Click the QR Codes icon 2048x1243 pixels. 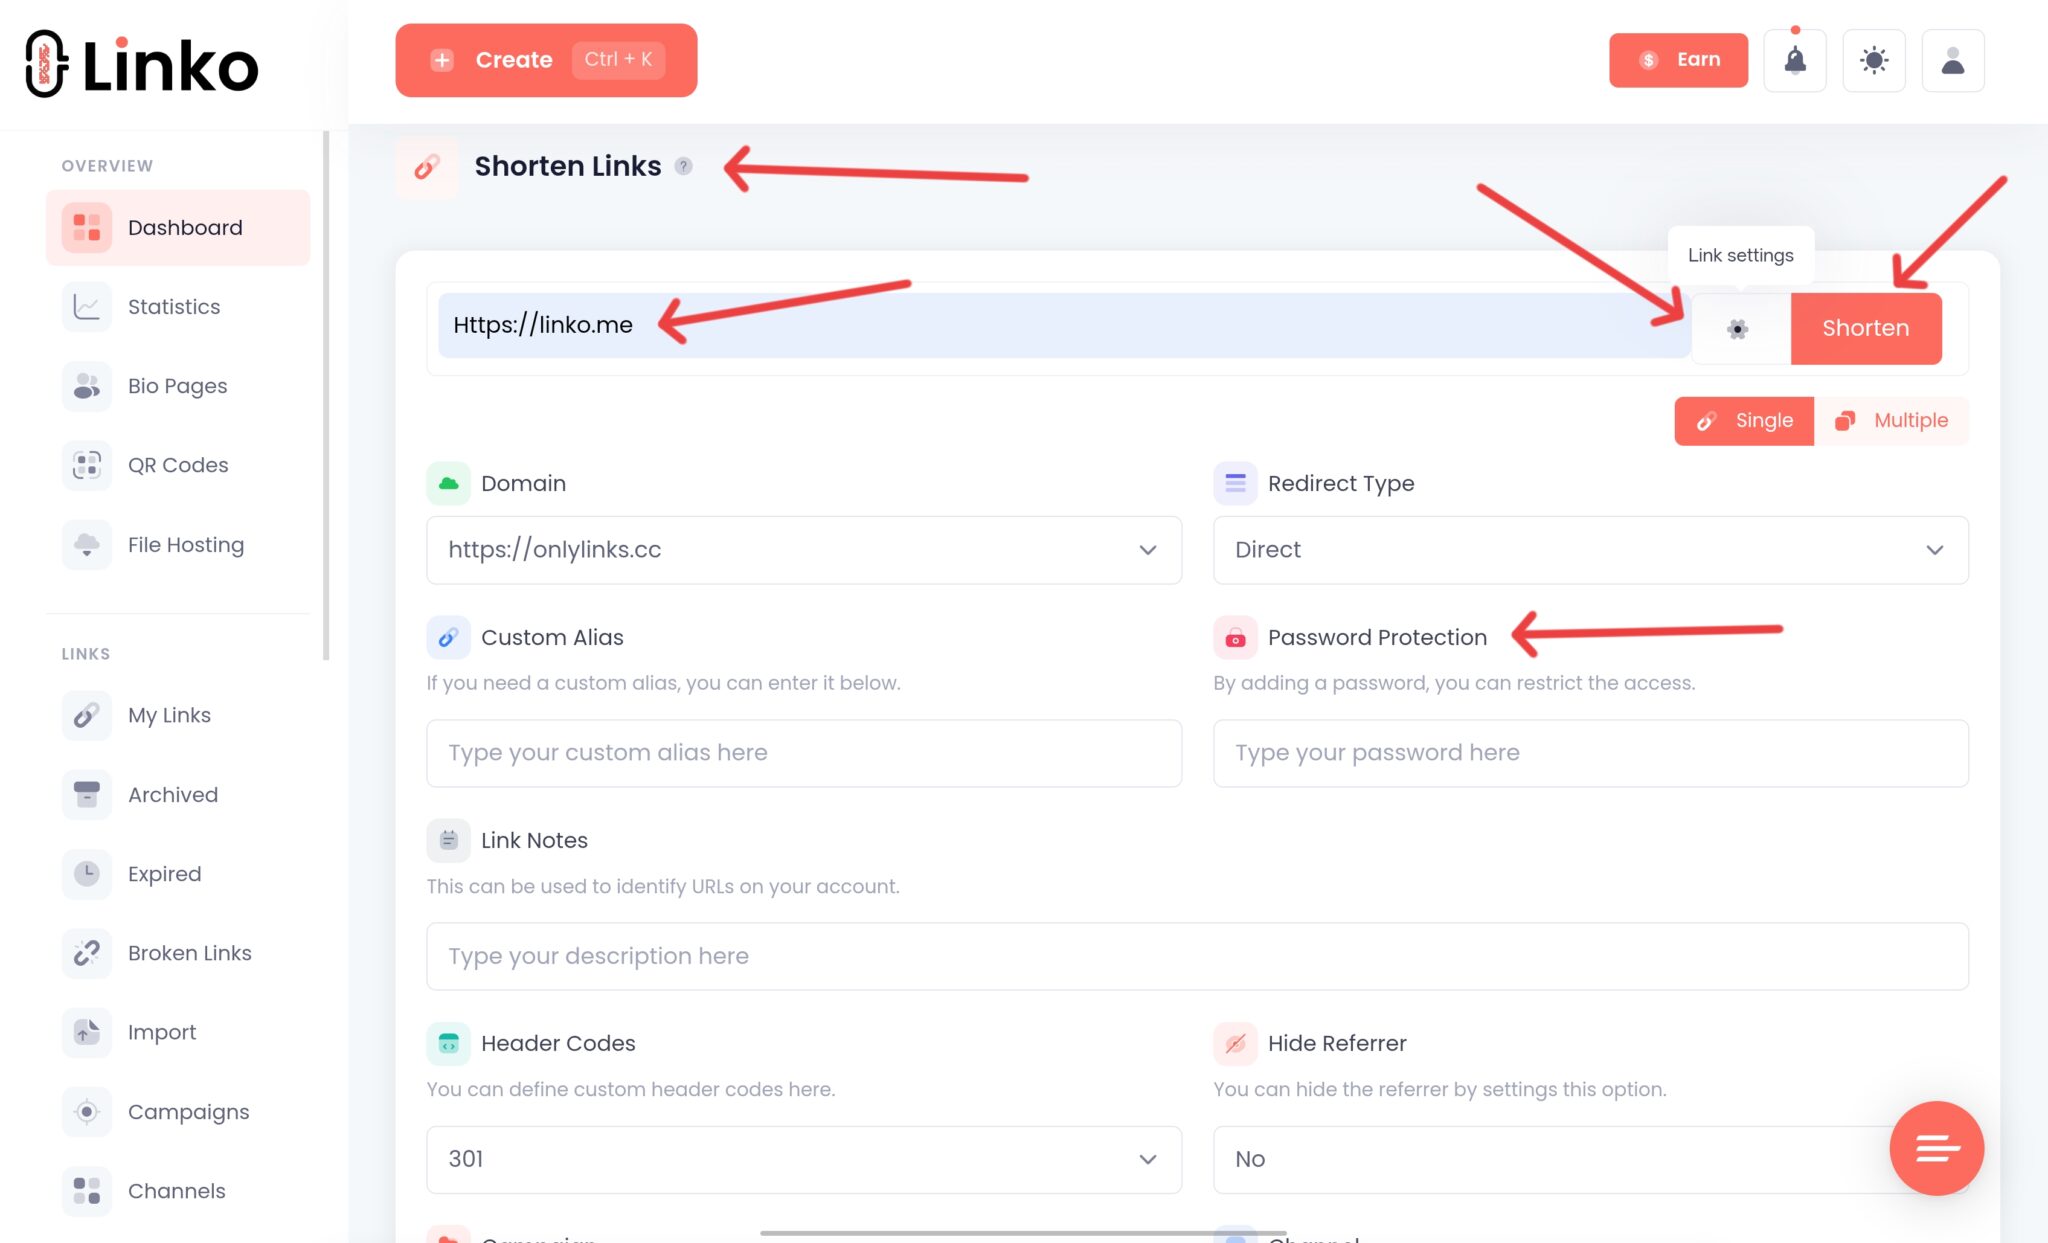click(x=87, y=464)
